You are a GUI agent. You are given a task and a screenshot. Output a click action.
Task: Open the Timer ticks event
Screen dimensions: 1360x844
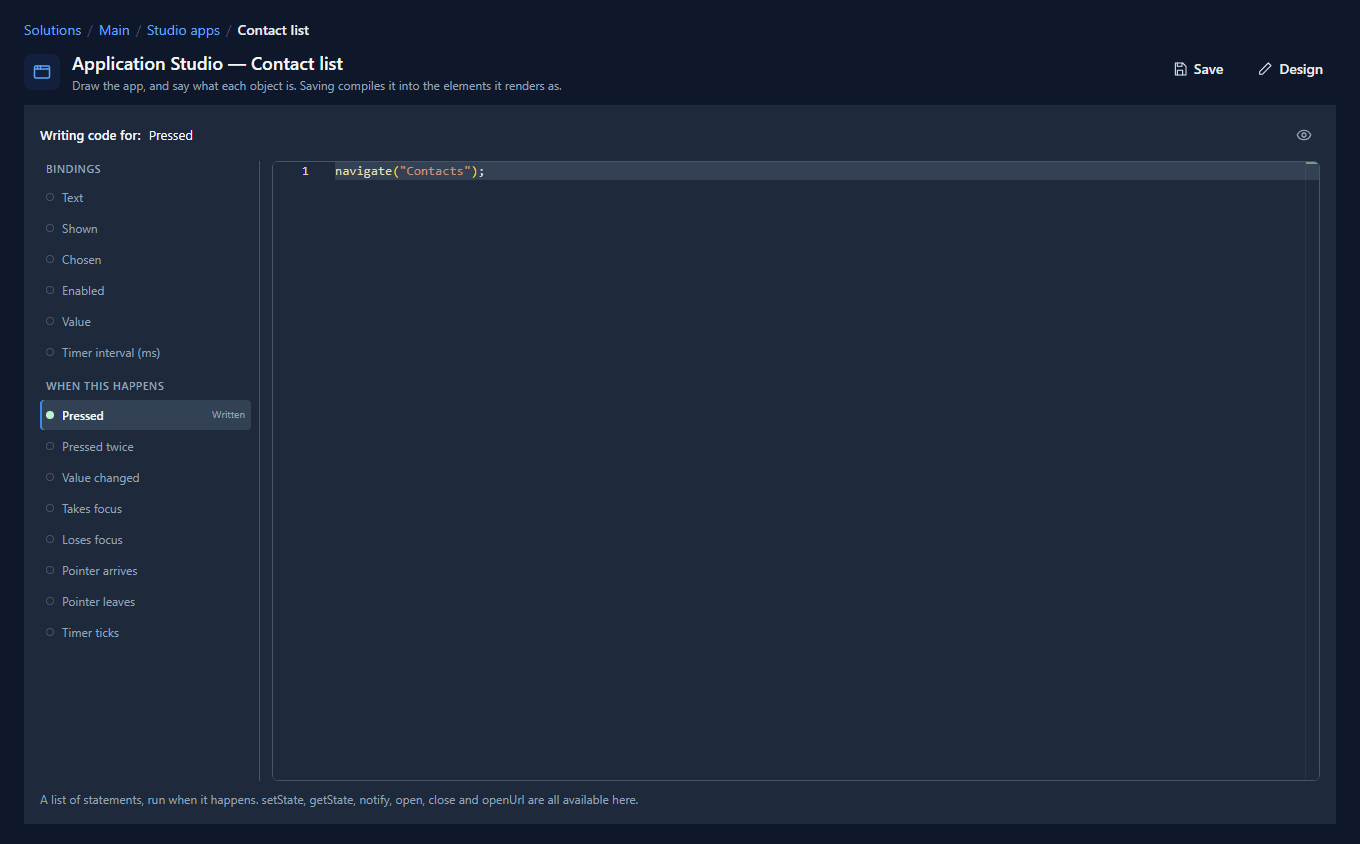145,633
